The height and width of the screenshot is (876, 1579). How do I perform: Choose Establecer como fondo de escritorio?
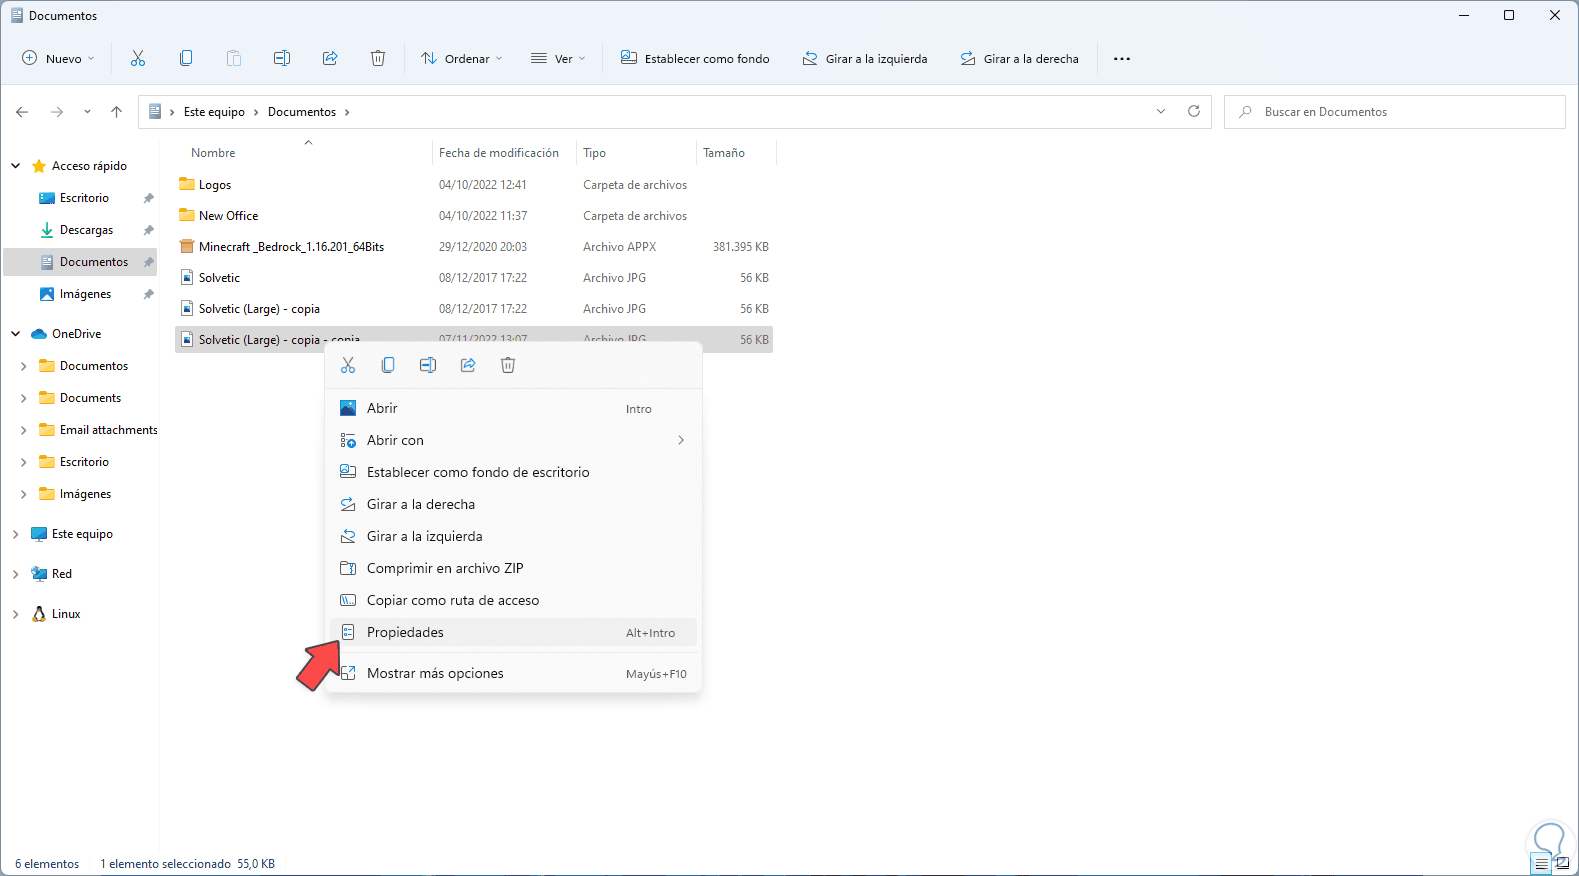coord(514,472)
